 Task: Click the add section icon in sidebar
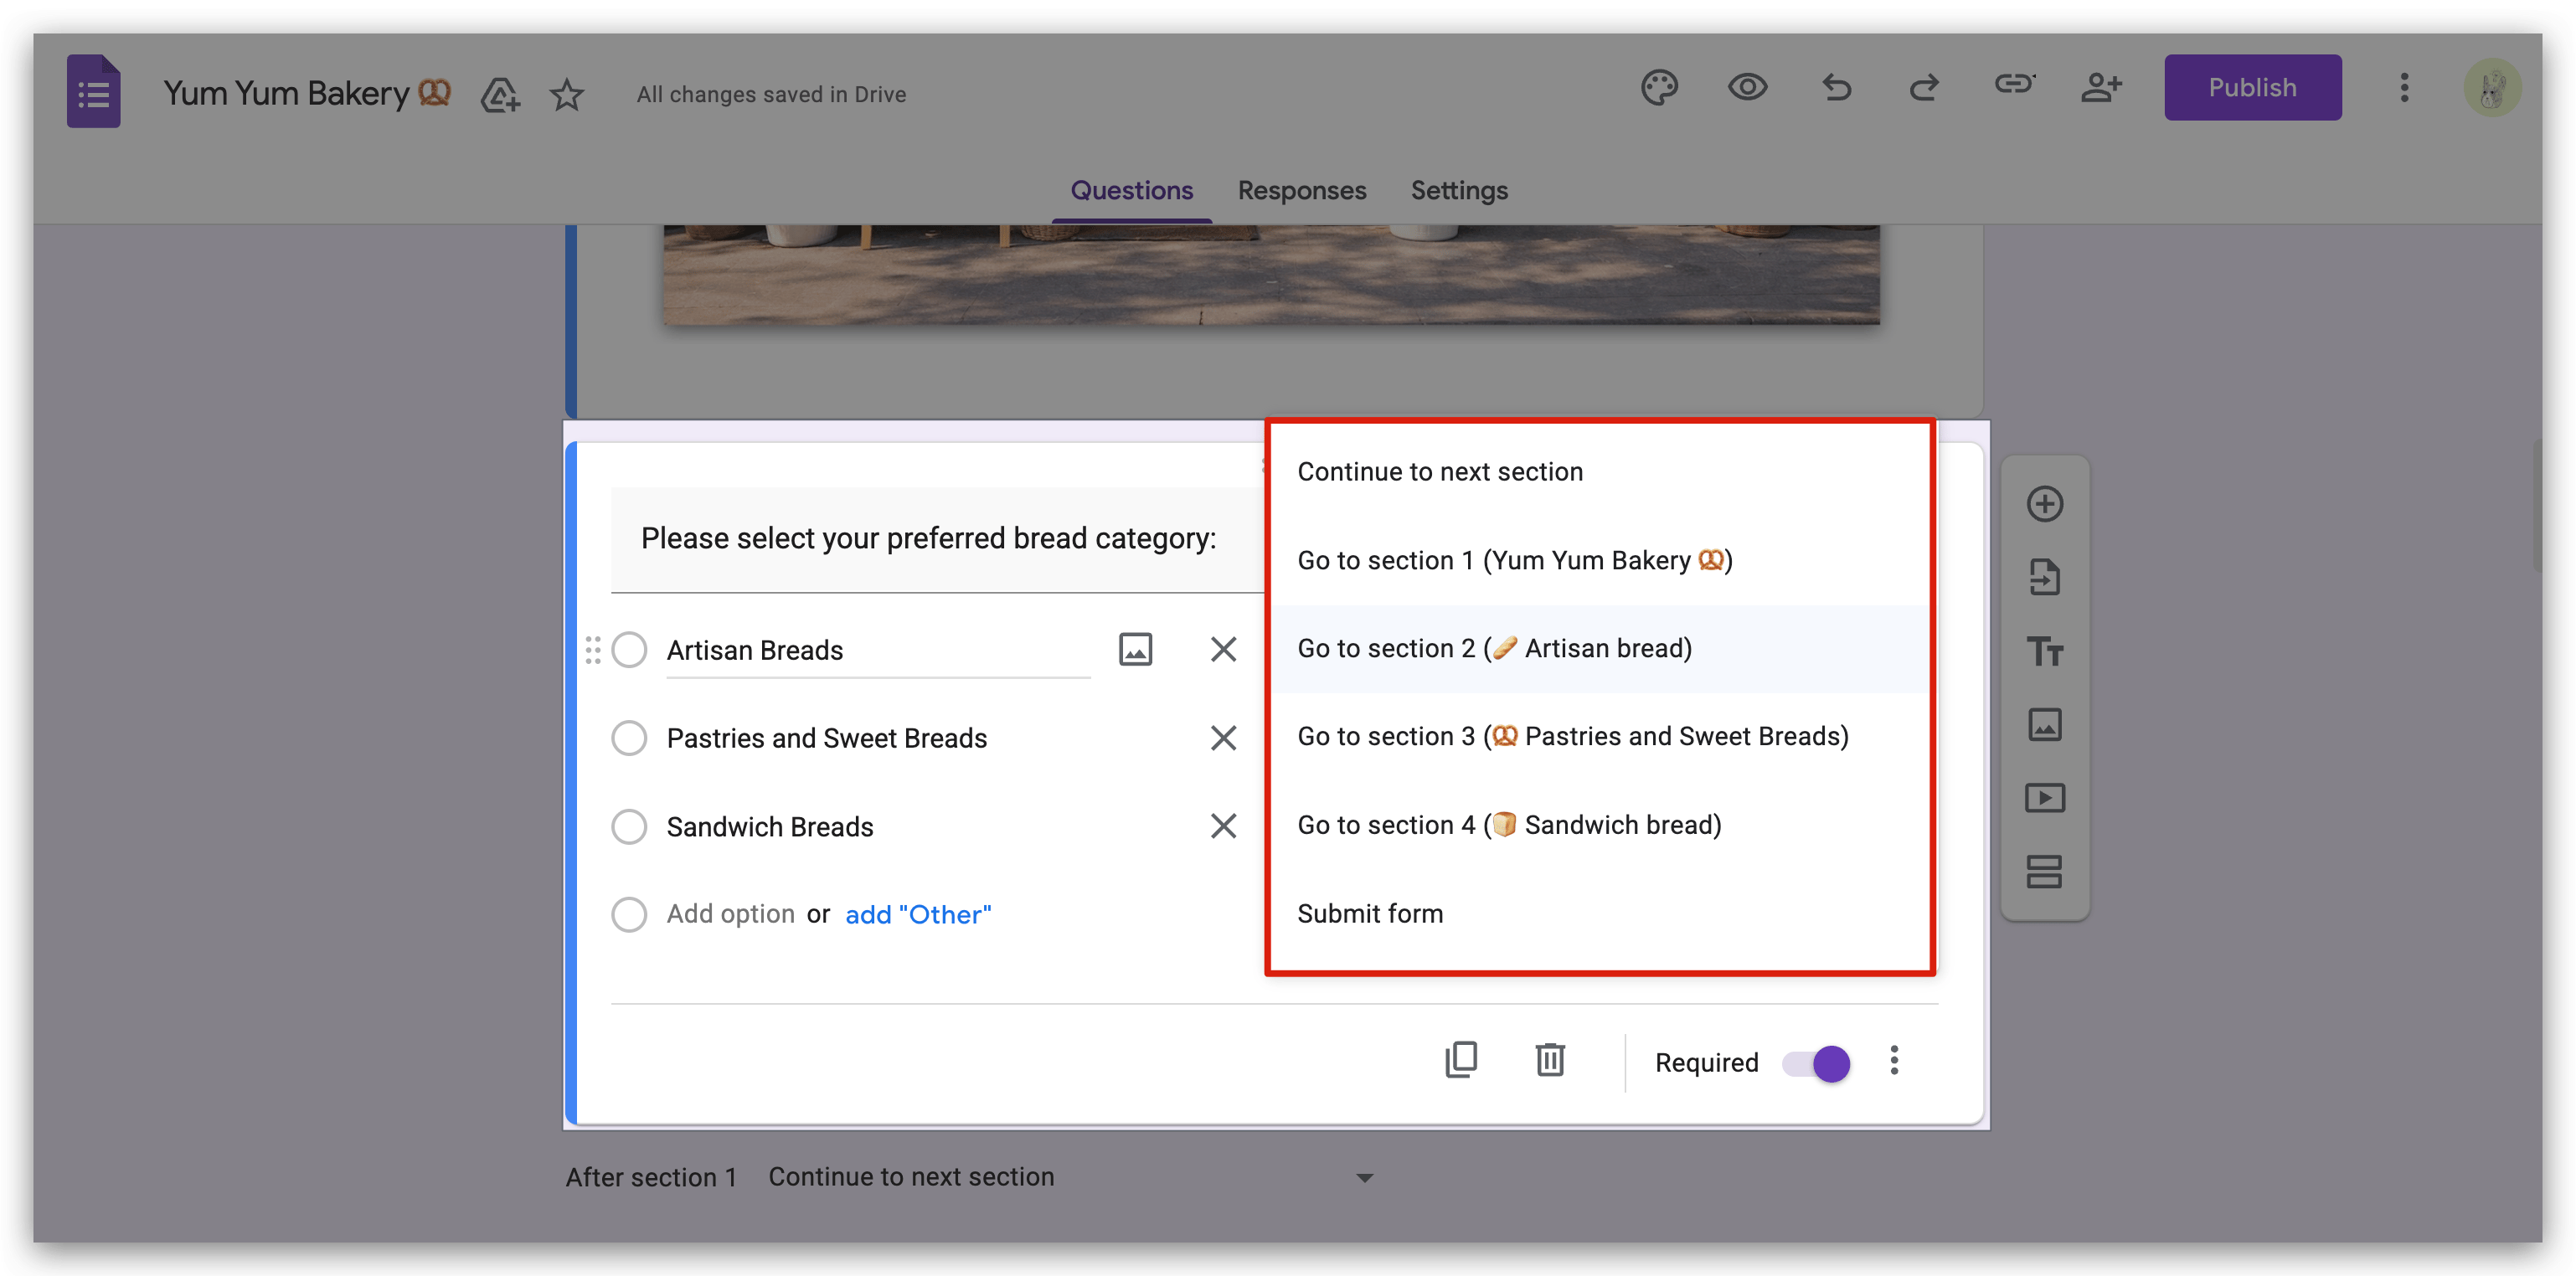[x=2044, y=872]
